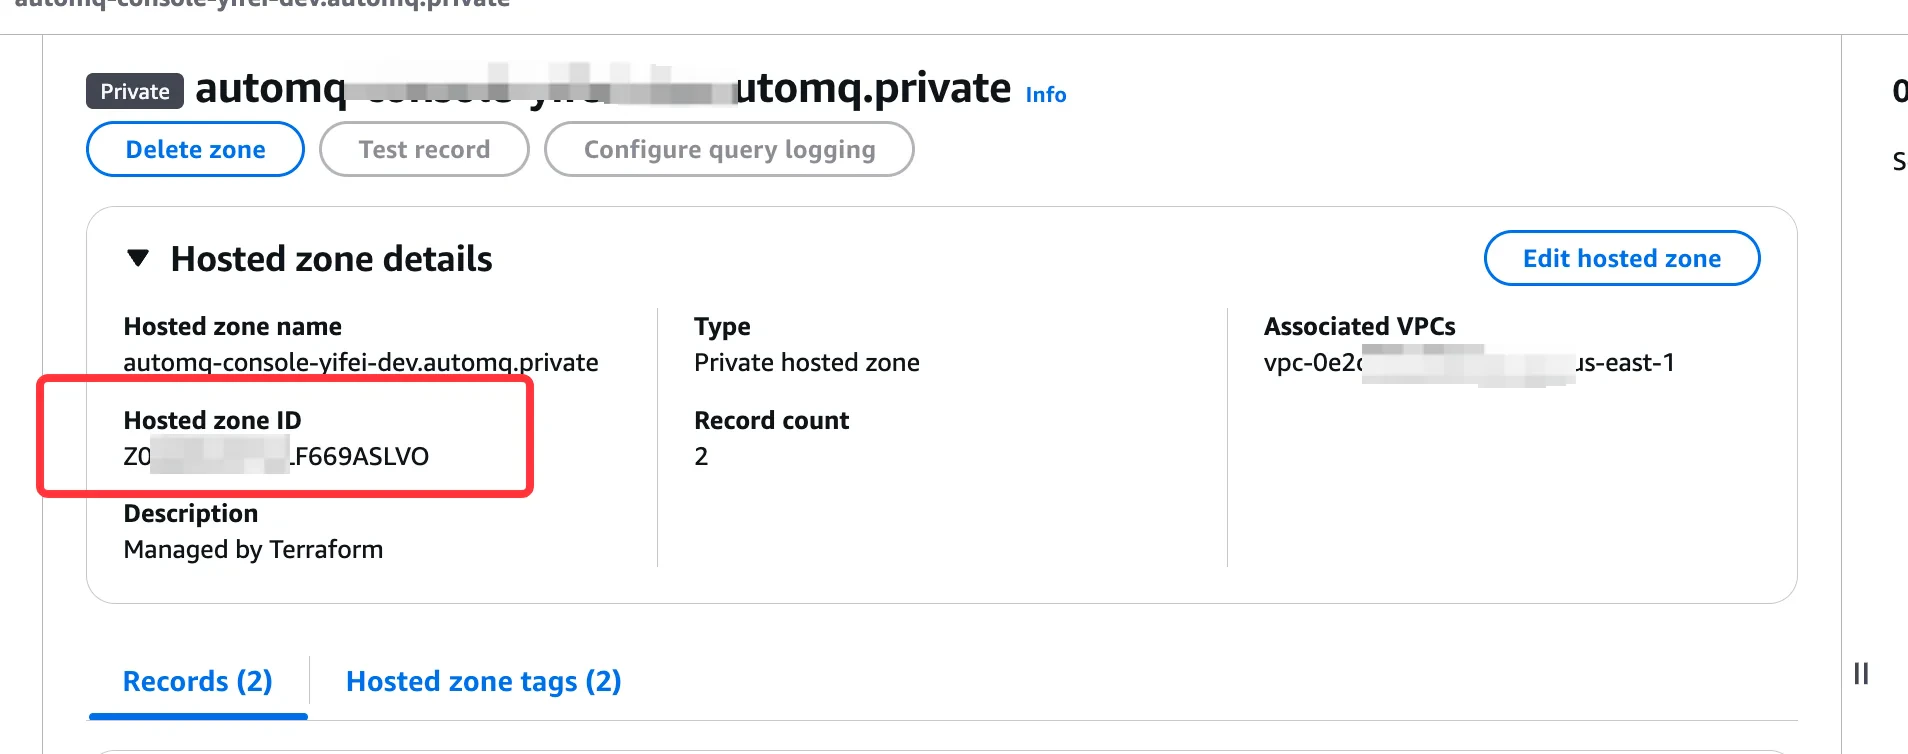Viewport: 1908px width, 754px height.
Task: Open the Info help link
Action: click(x=1045, y=94)
